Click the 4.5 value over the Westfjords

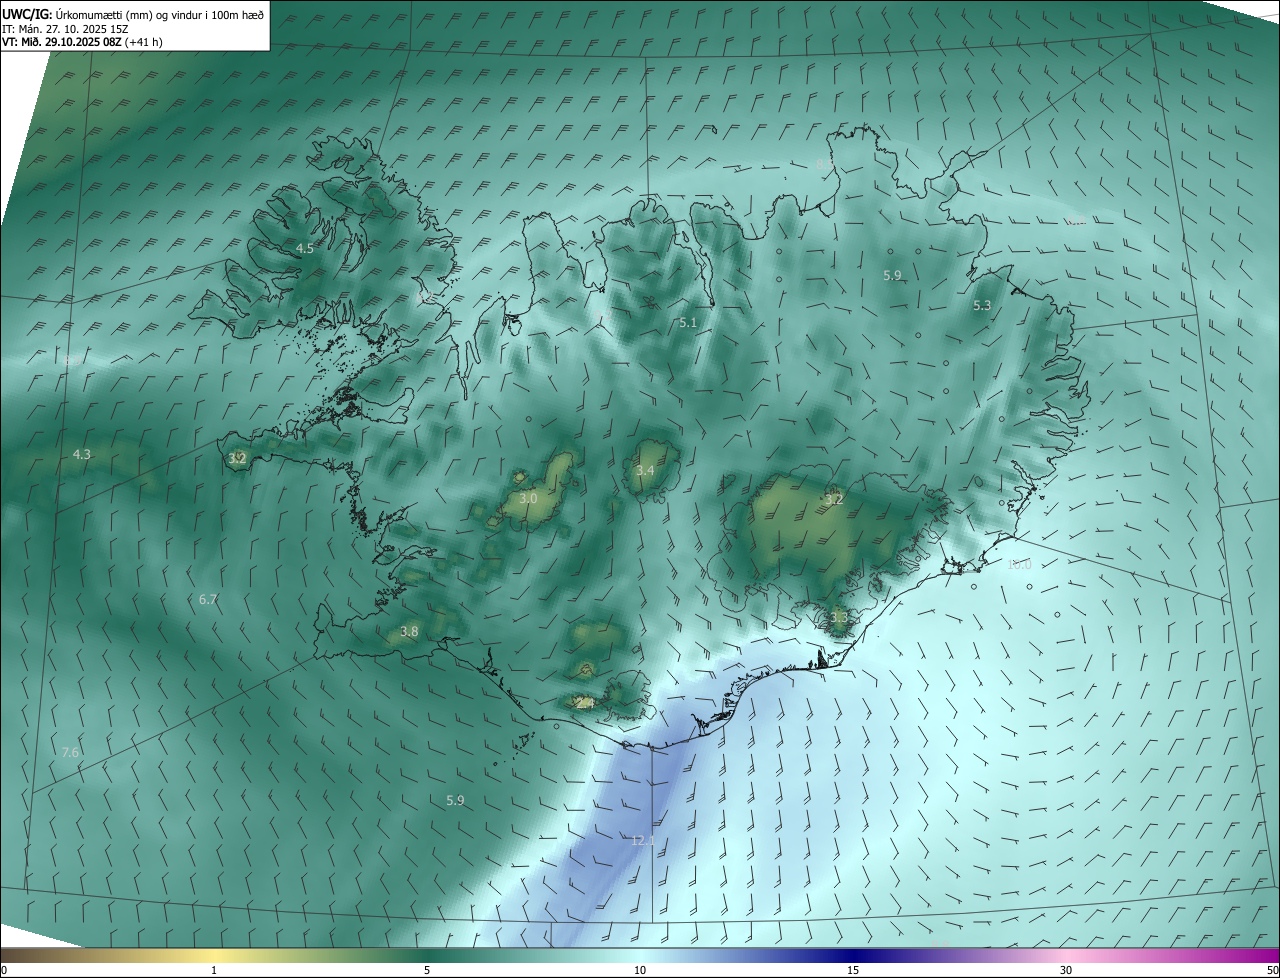[305, 248]
